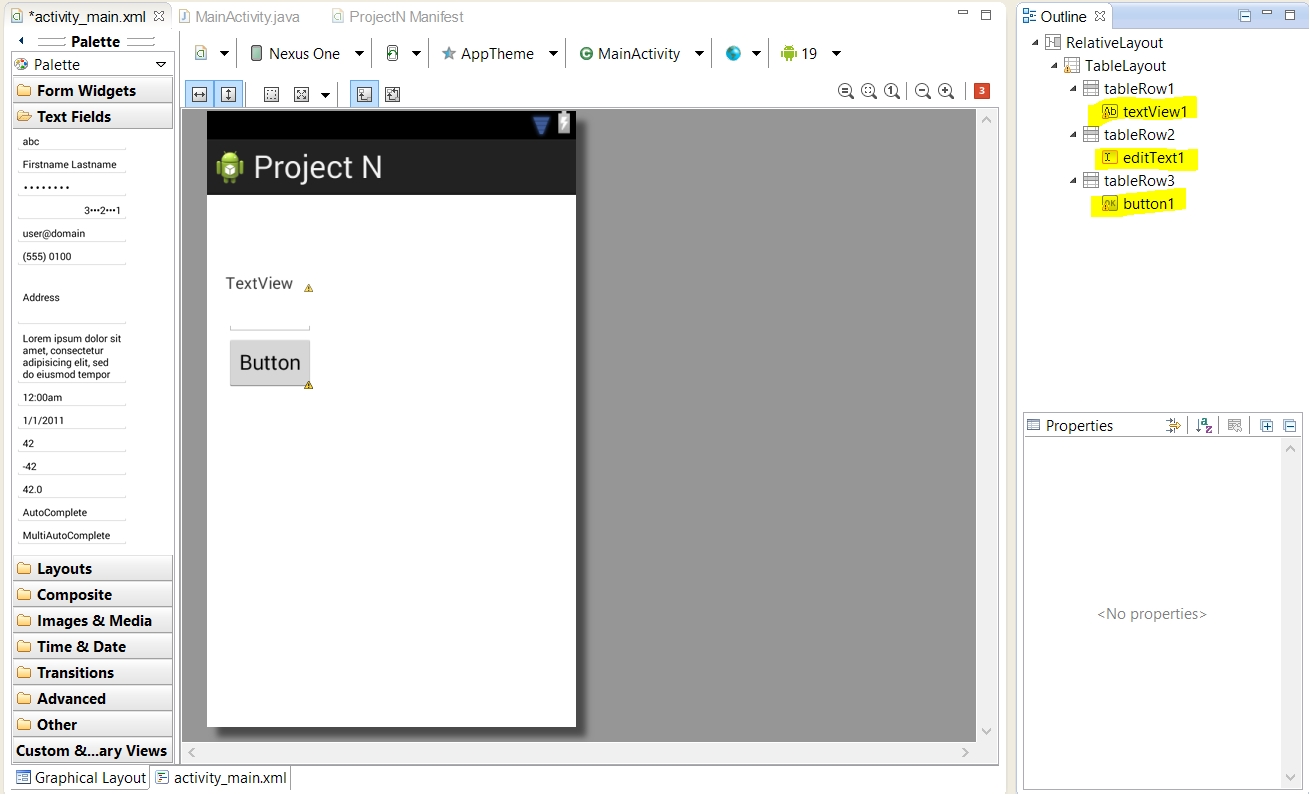Select textView1 in the Outline tree
This screenshot has height=795, width=1310.
pos(1145,112)
